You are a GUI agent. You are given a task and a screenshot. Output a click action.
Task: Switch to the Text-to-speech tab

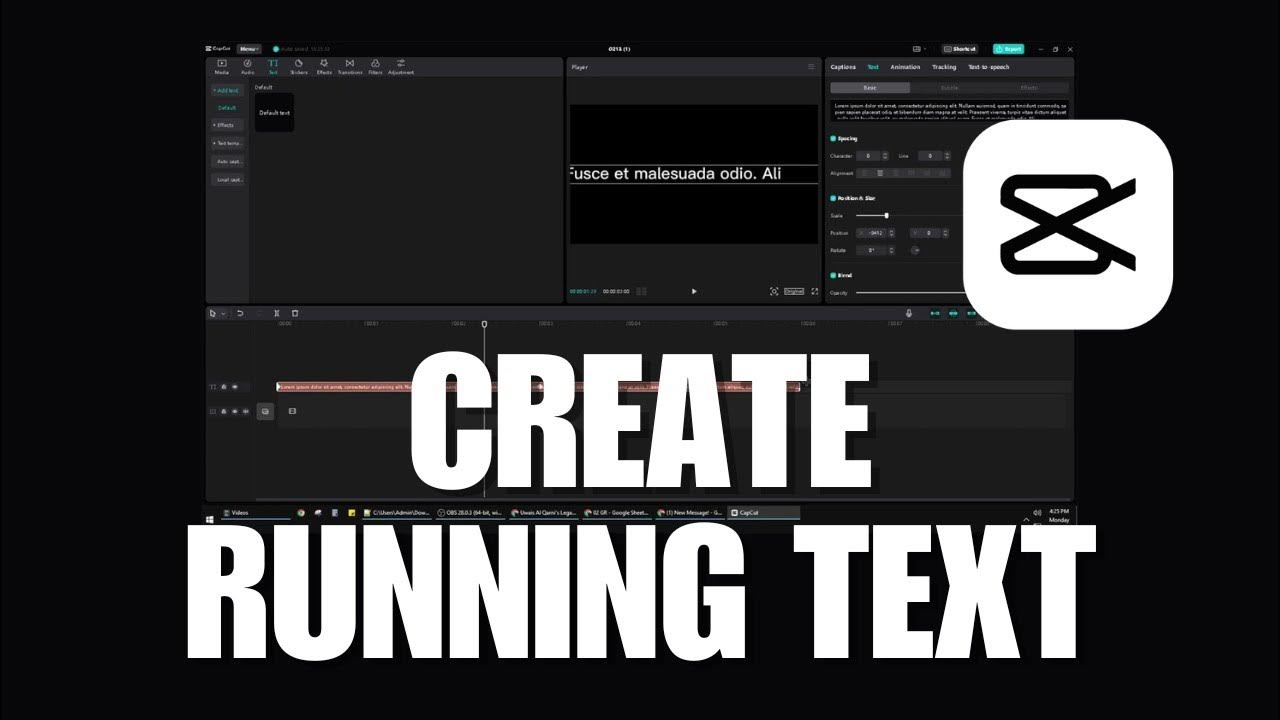click(989, 67)
